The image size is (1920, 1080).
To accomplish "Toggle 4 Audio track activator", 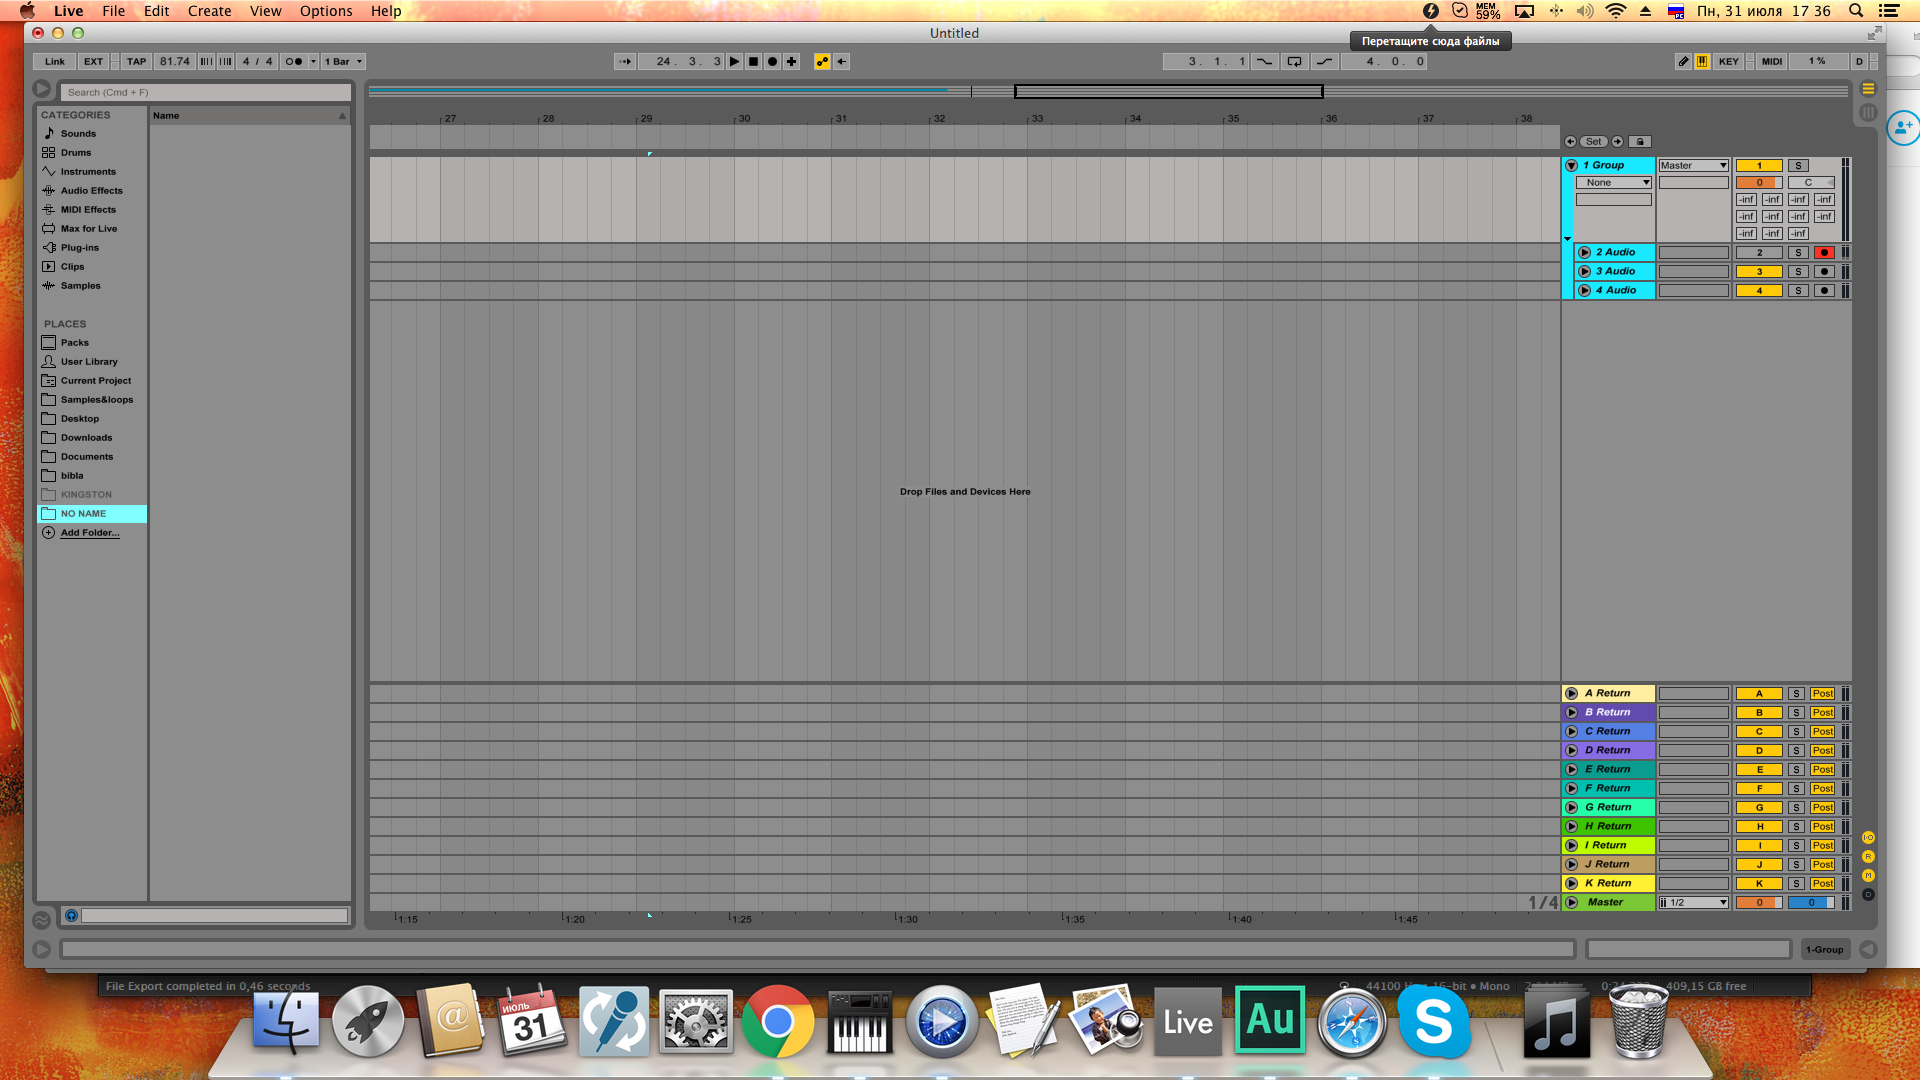I will pos(1759,291).
